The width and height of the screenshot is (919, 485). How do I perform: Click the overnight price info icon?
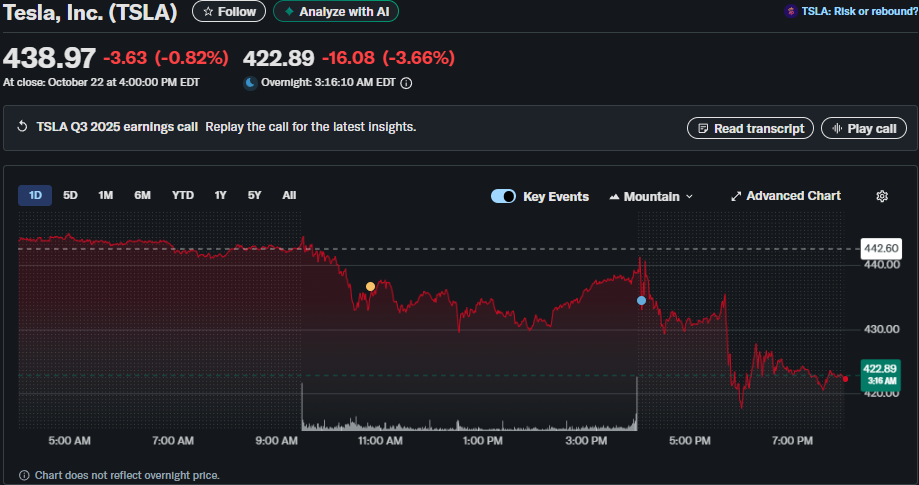[407, 84]
